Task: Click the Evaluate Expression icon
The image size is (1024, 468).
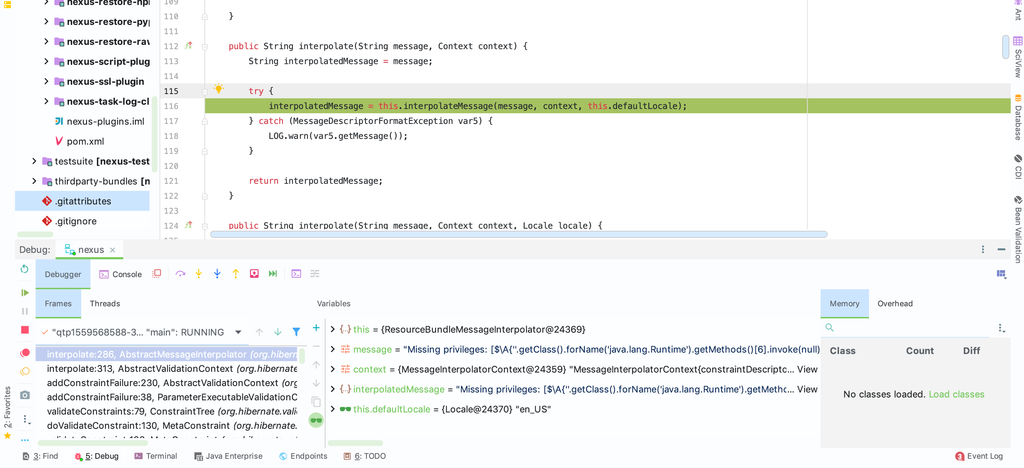Action: (x=296, y=274)
